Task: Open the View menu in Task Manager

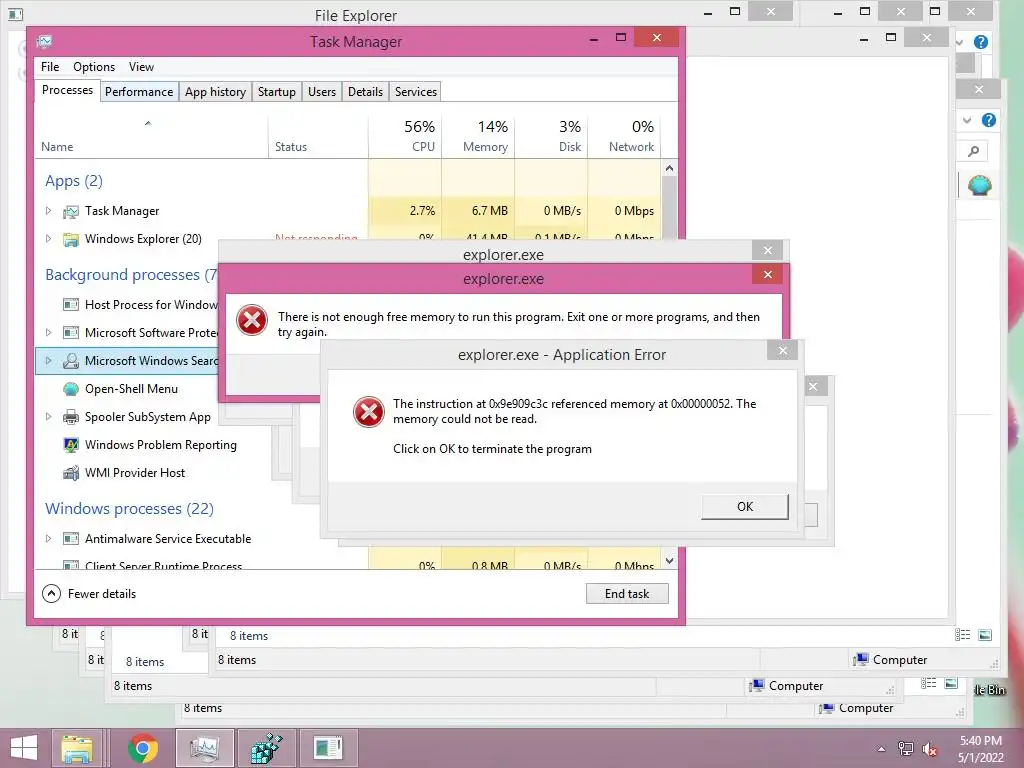Action: (141, 67)
